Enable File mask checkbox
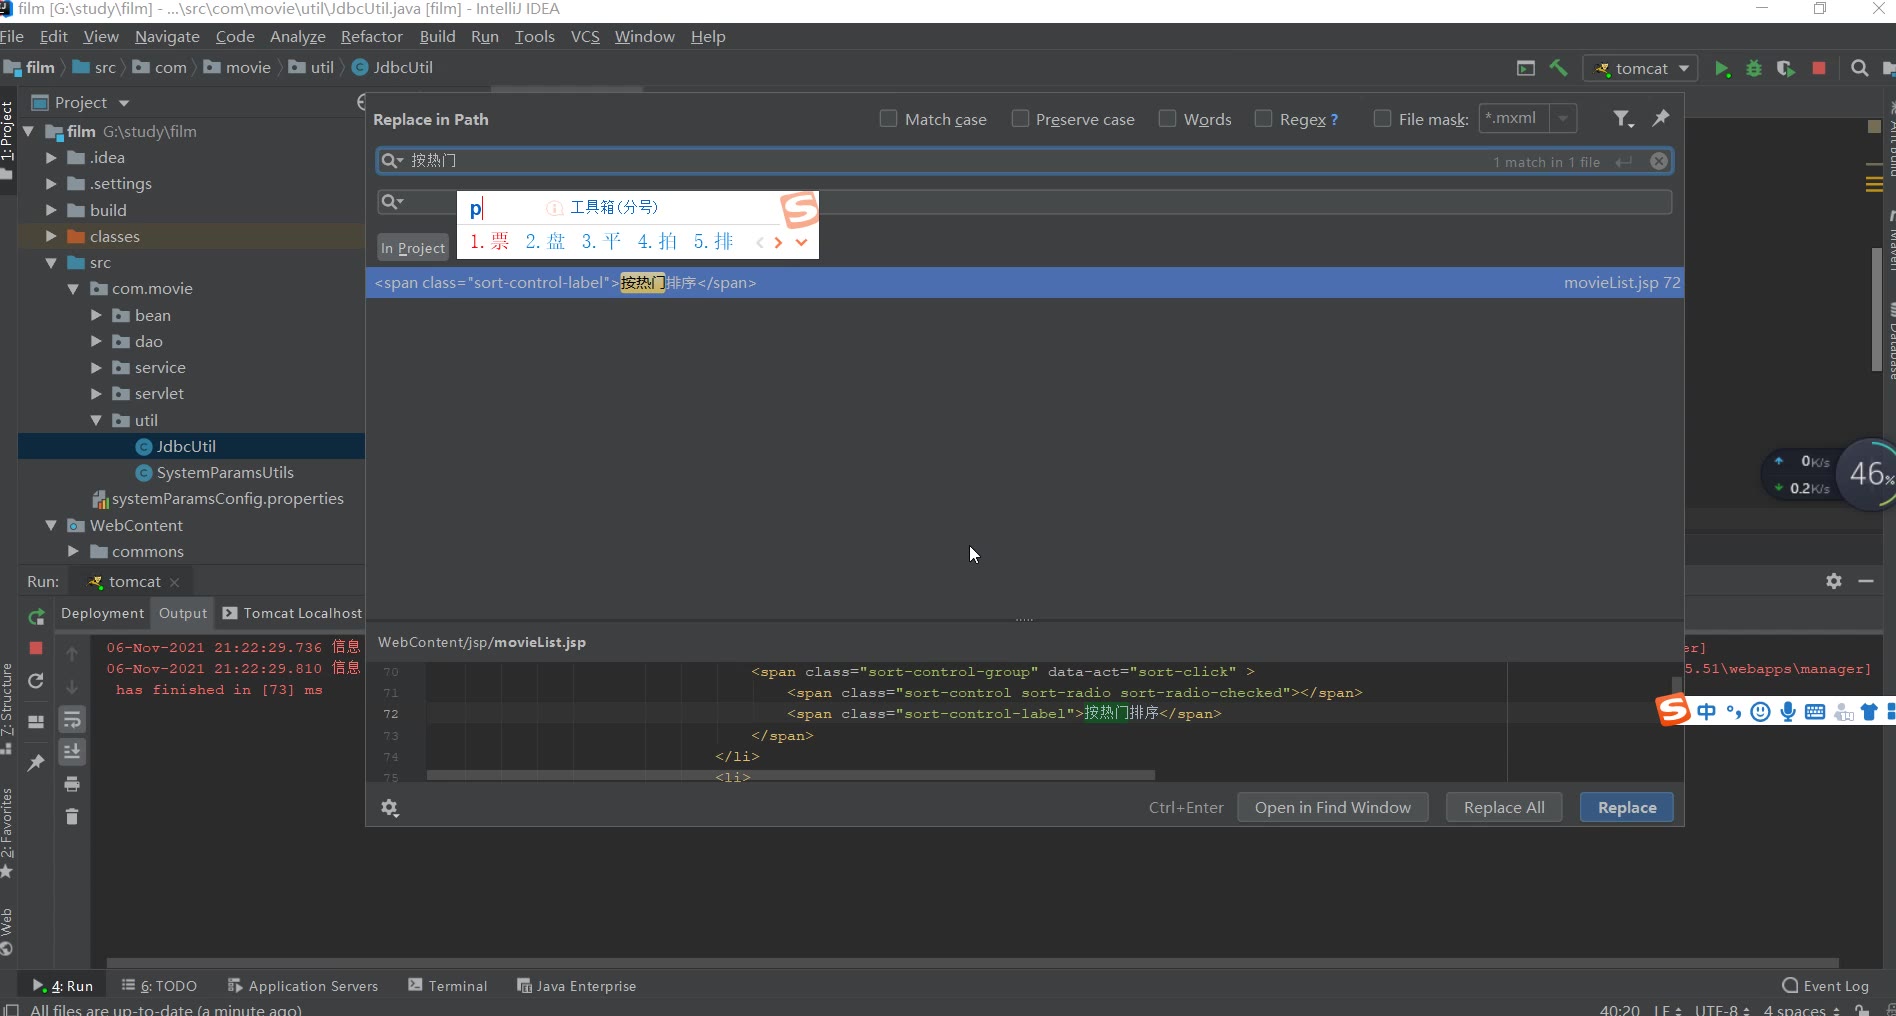Image resolution: width=1896 pixels, height=1016 pixels. [x=1382, y=119]
